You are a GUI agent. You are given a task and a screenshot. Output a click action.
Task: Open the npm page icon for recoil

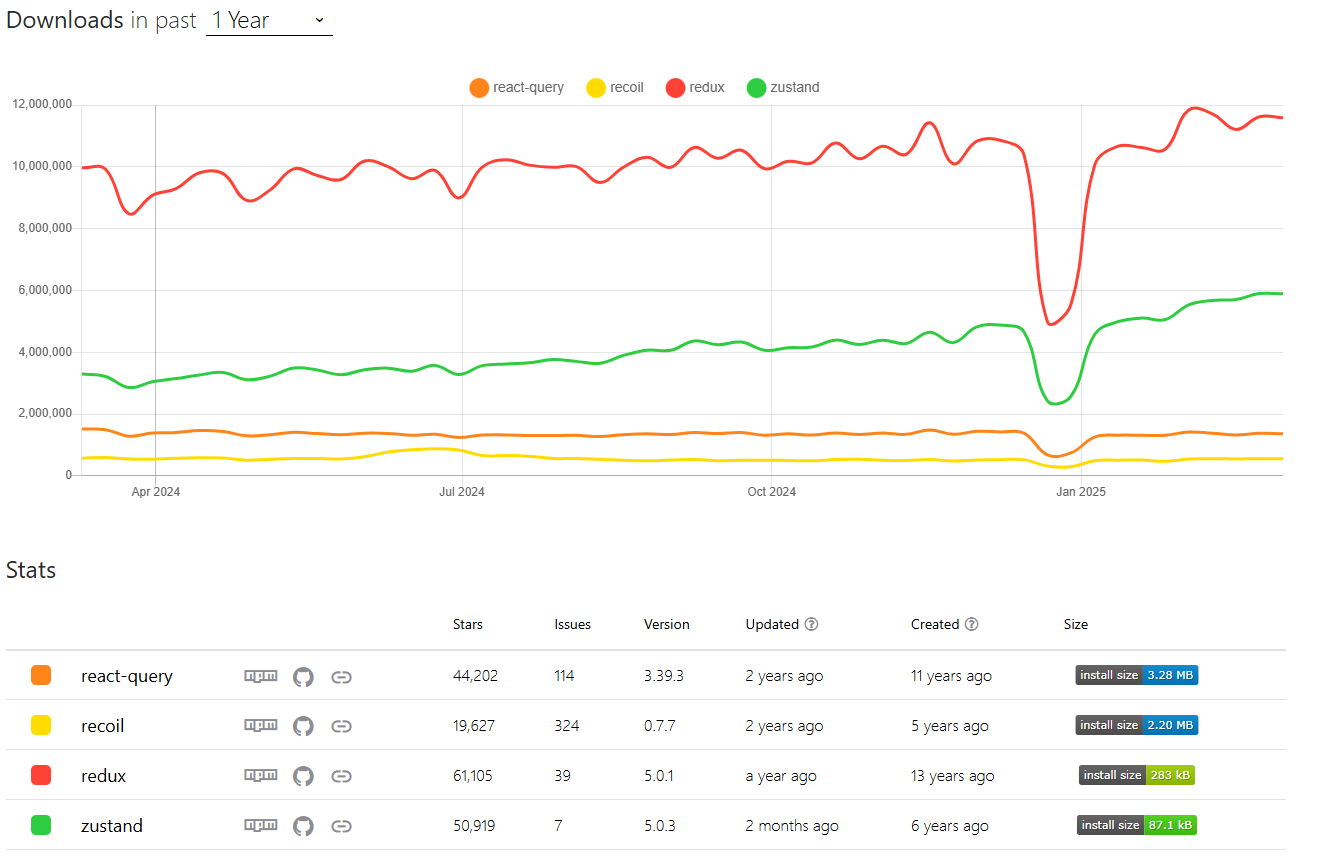pos(261,726)
